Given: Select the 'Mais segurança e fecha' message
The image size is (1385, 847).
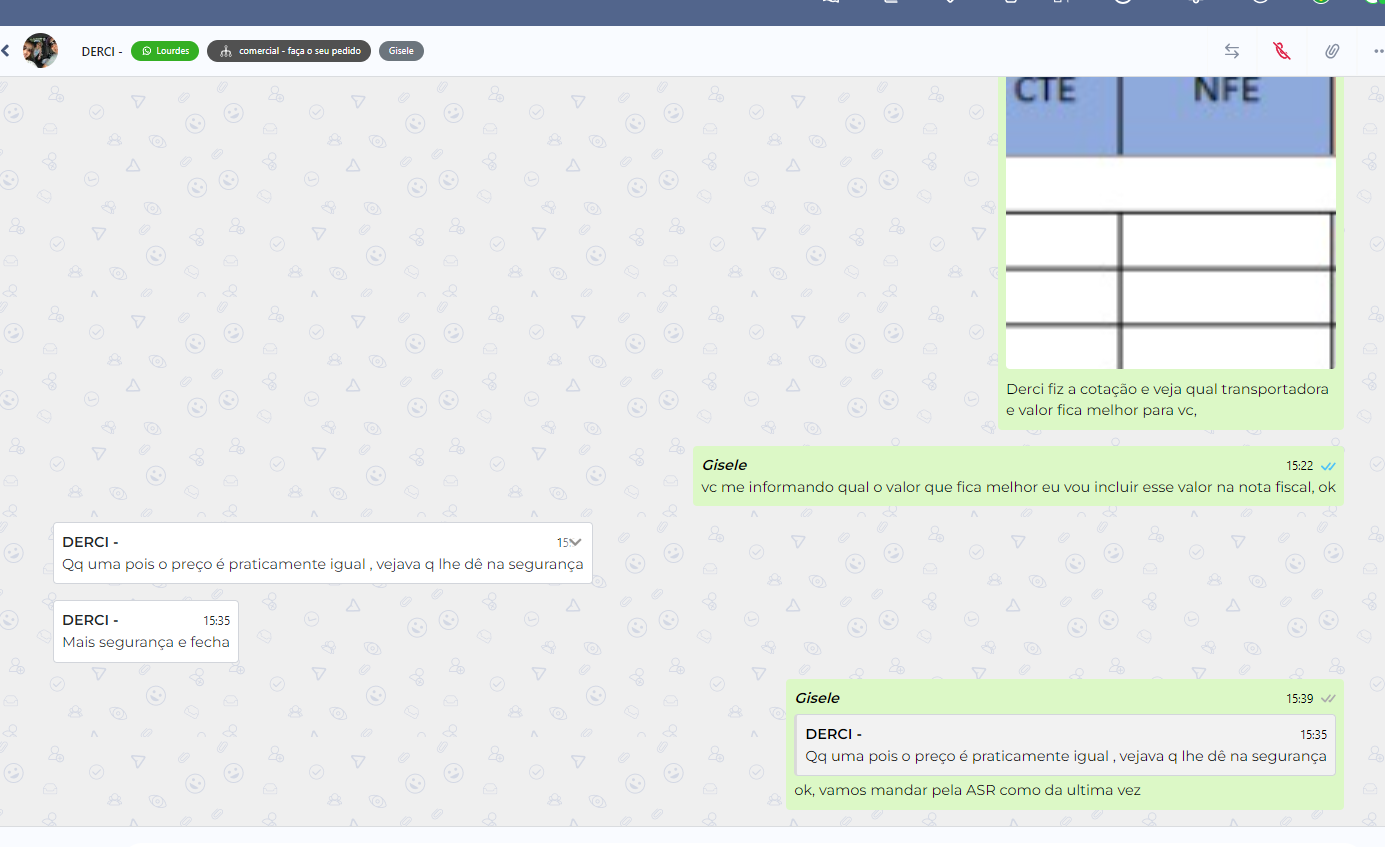Looking at the screenshot, I should 146,642.
